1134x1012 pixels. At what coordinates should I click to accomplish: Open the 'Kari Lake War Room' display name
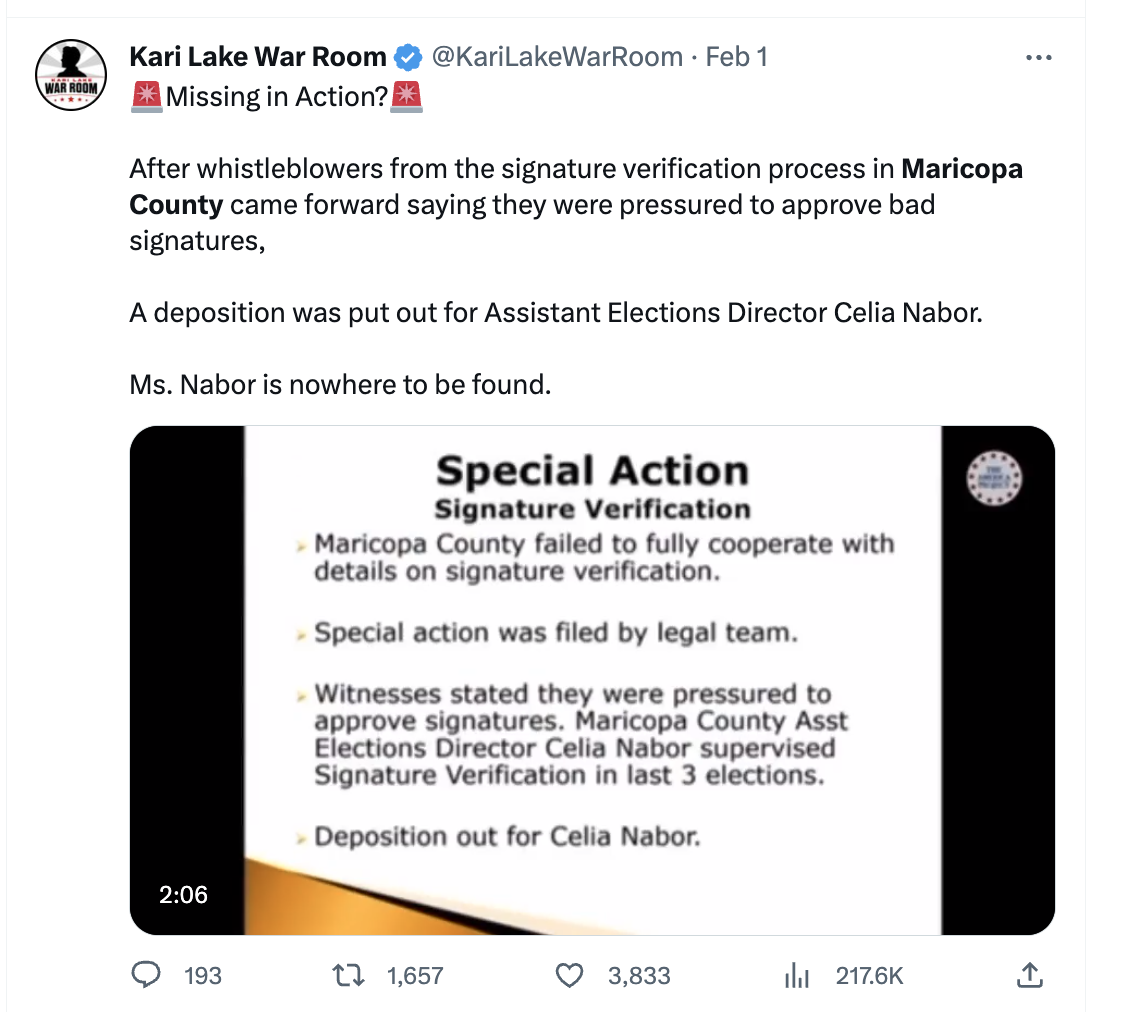257,57
